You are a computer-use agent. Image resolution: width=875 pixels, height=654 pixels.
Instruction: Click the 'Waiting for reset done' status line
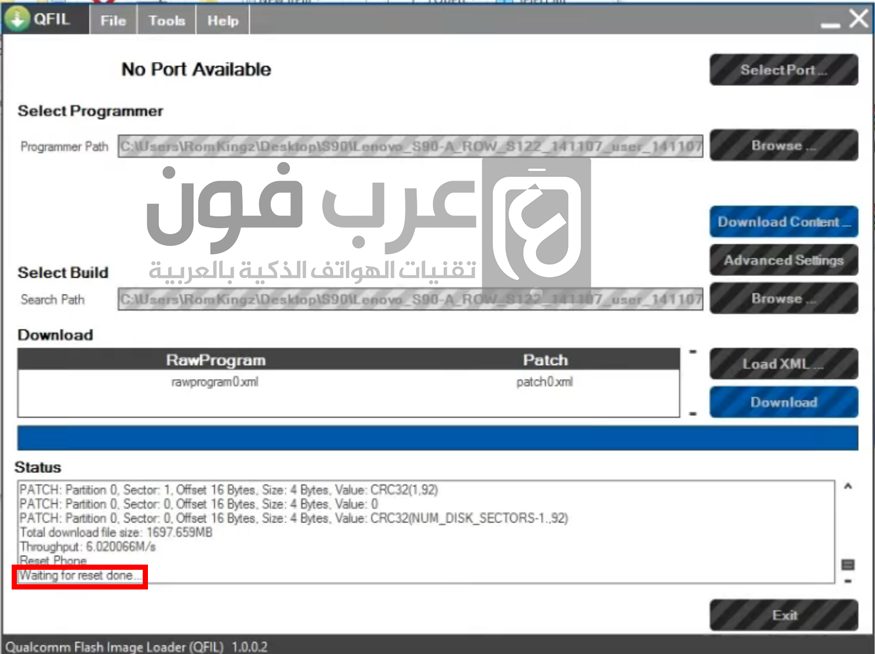pyautogui.click(x=80, y=575)
